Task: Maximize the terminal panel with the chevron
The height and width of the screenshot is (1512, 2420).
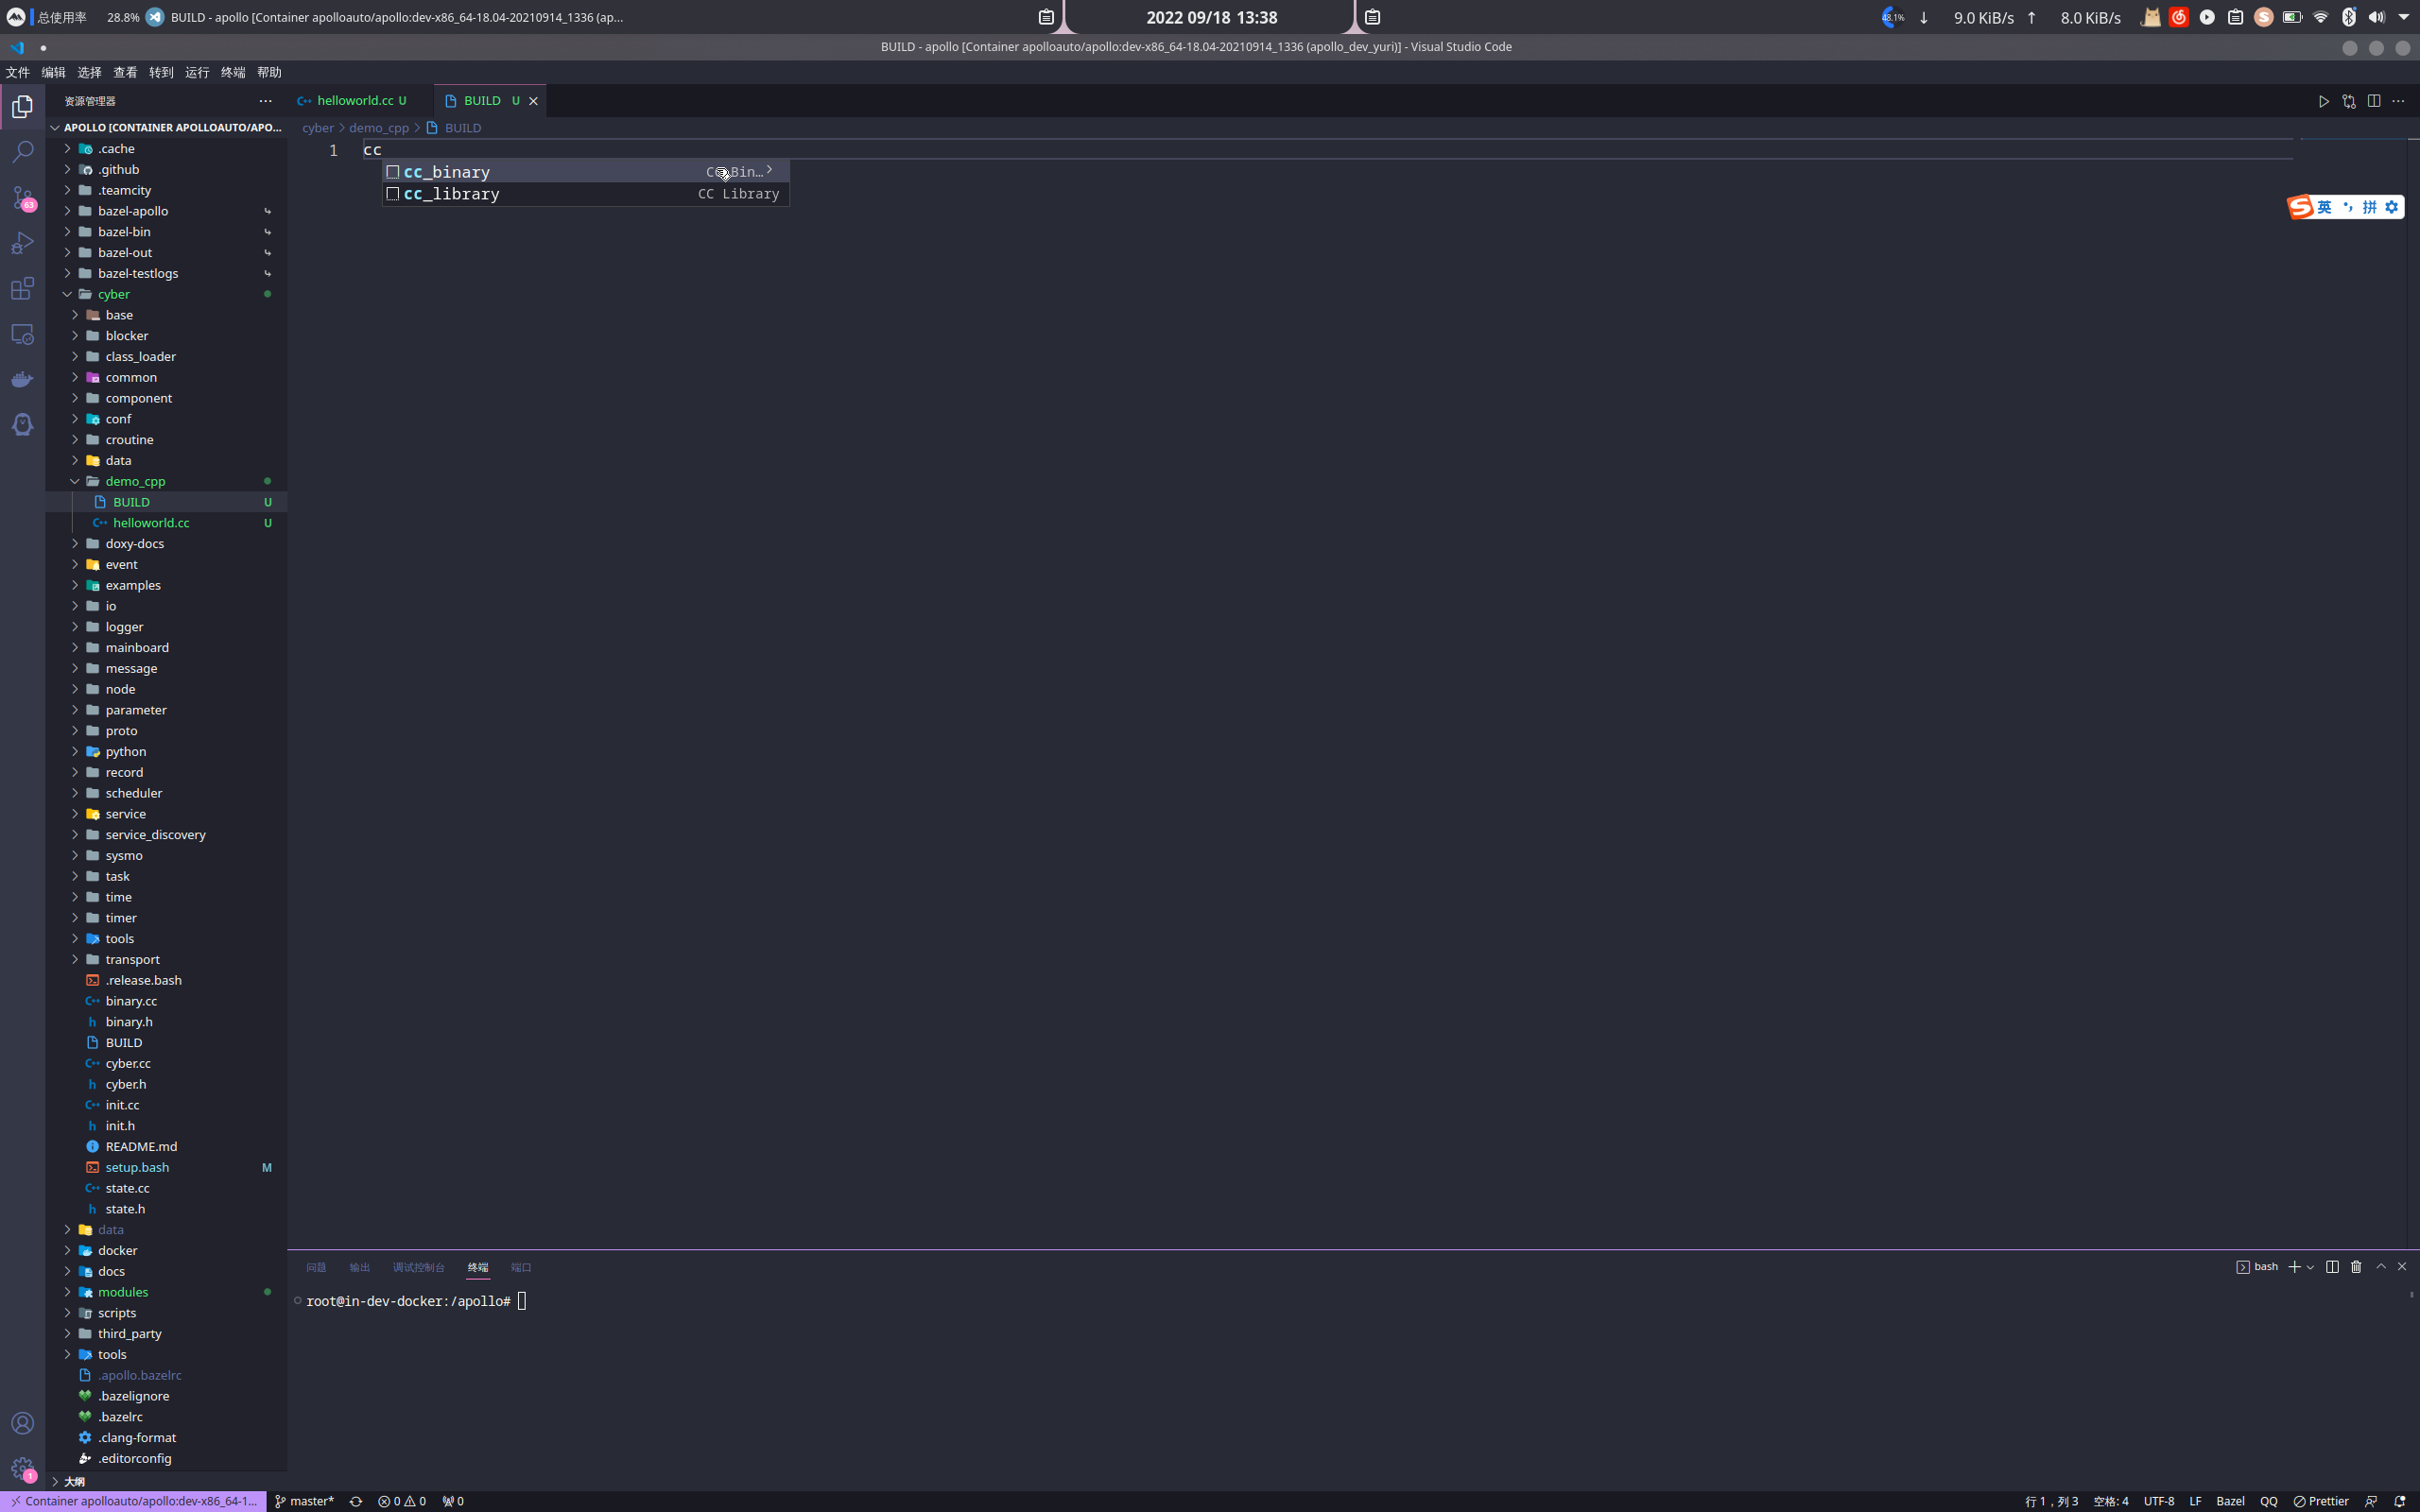Action: tap(2379, 1266)
